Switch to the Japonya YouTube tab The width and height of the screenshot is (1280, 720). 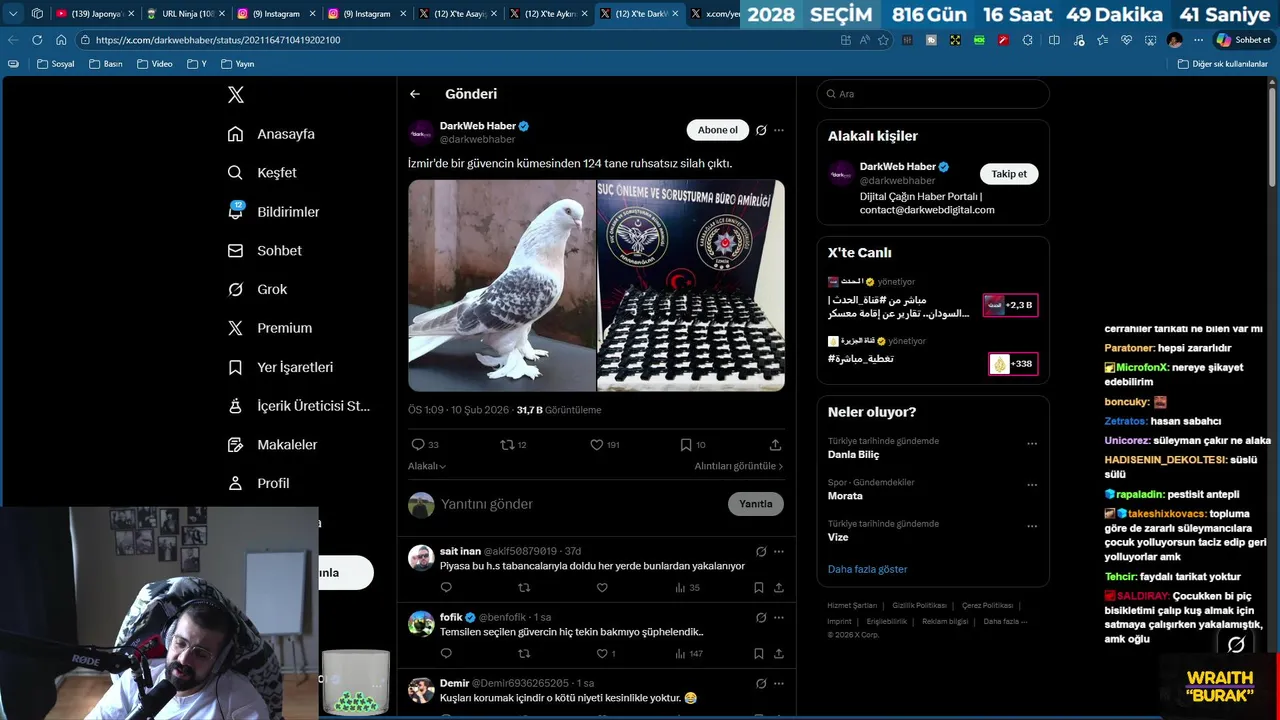(93, 14)
